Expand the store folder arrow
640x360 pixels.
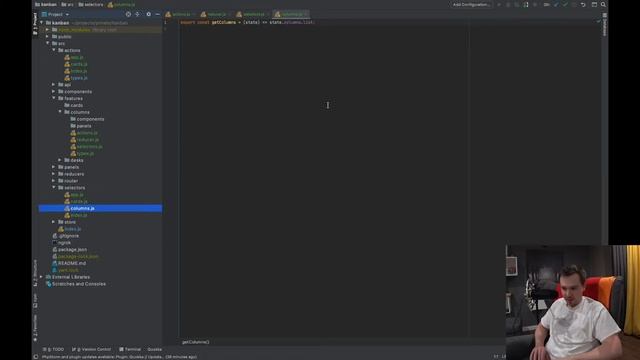[x=54, y=222]
